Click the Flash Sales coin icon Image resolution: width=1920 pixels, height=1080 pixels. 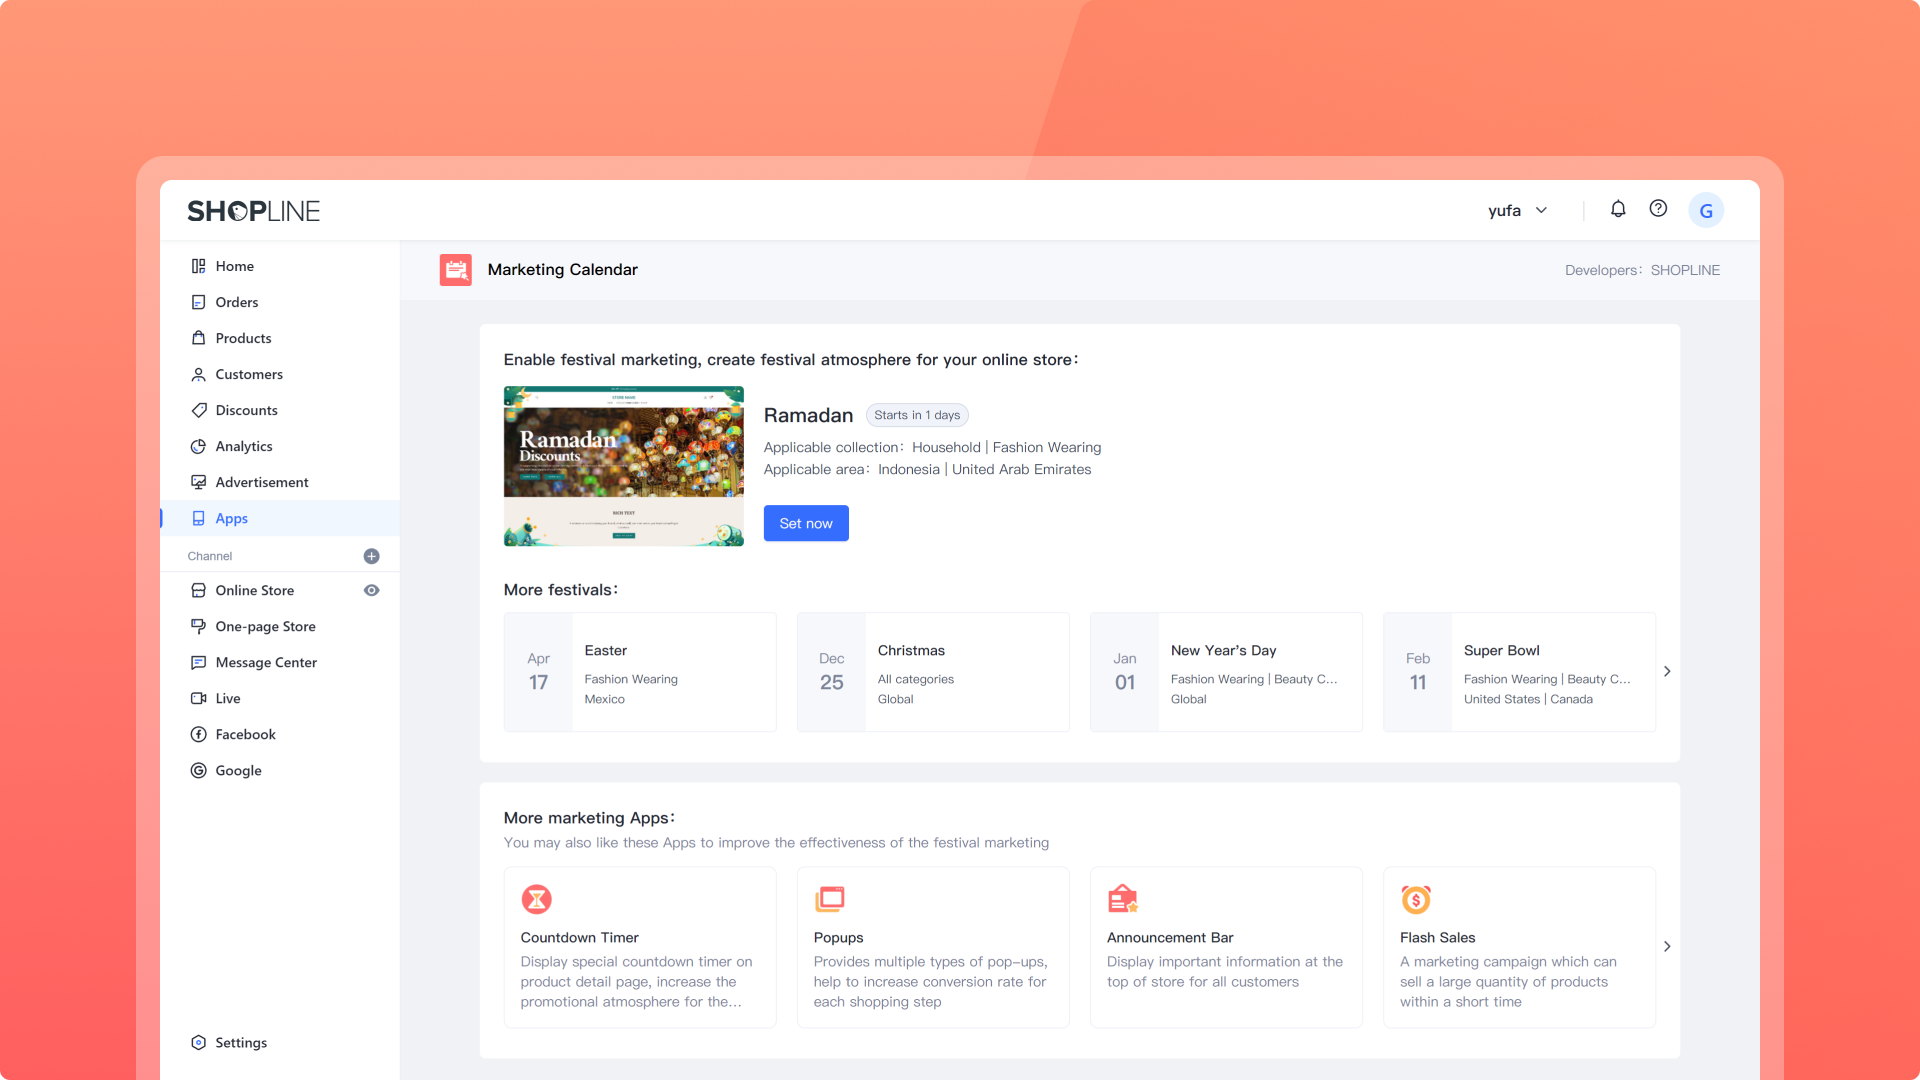coord(1415,899)
